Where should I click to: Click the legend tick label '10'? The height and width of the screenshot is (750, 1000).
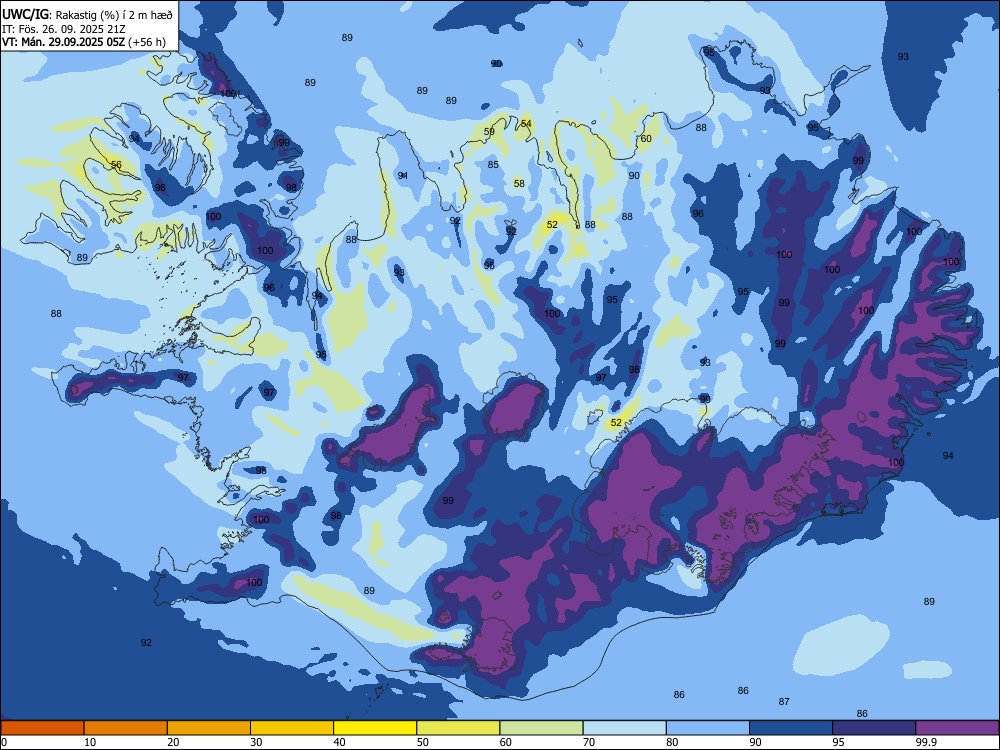pos(90,742)
